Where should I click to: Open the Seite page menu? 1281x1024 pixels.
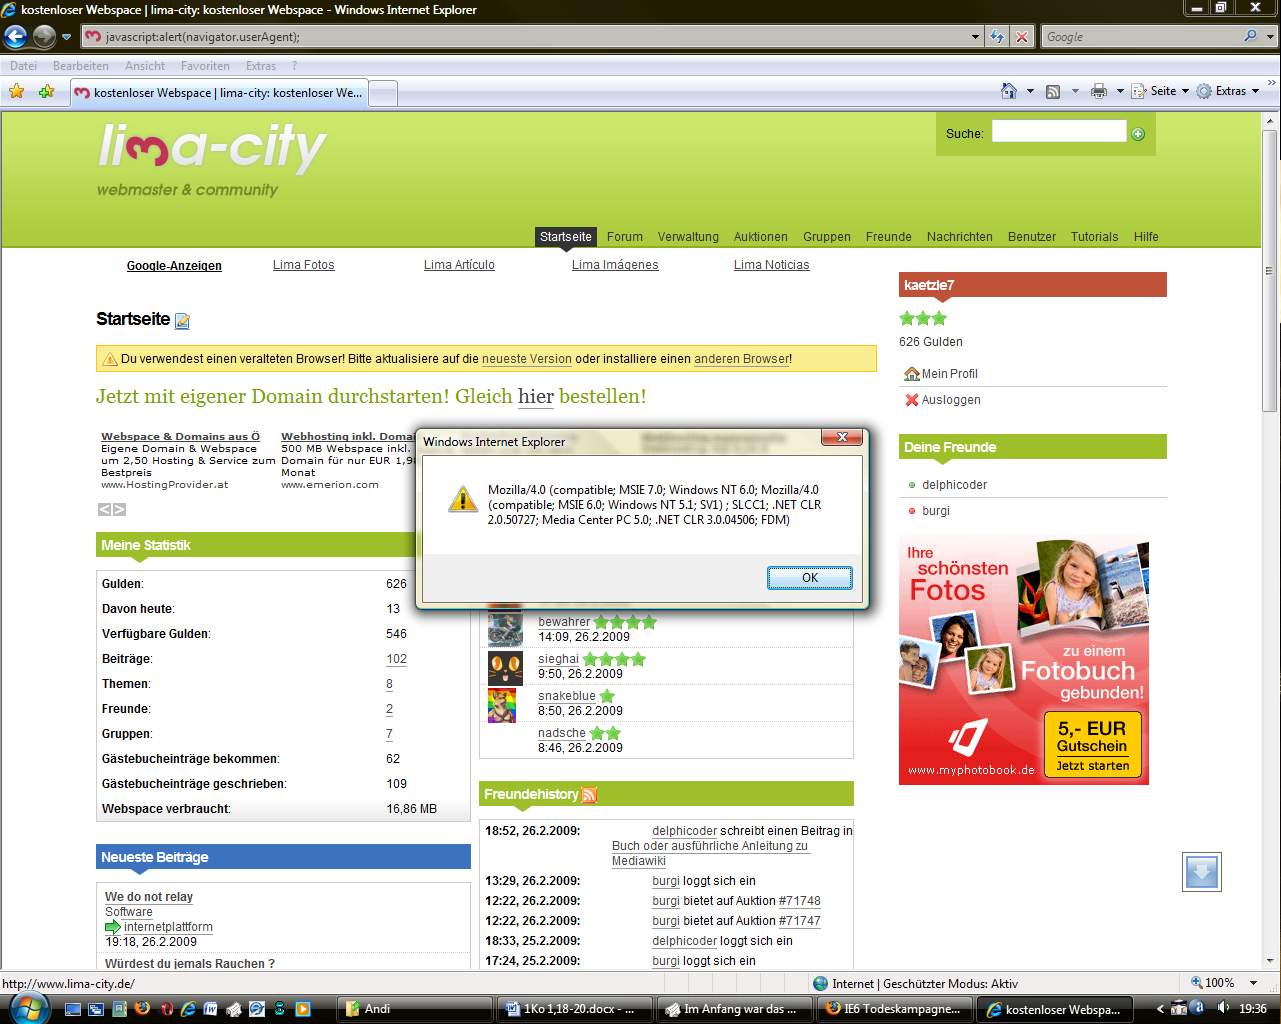click(x=1160, y=91)
